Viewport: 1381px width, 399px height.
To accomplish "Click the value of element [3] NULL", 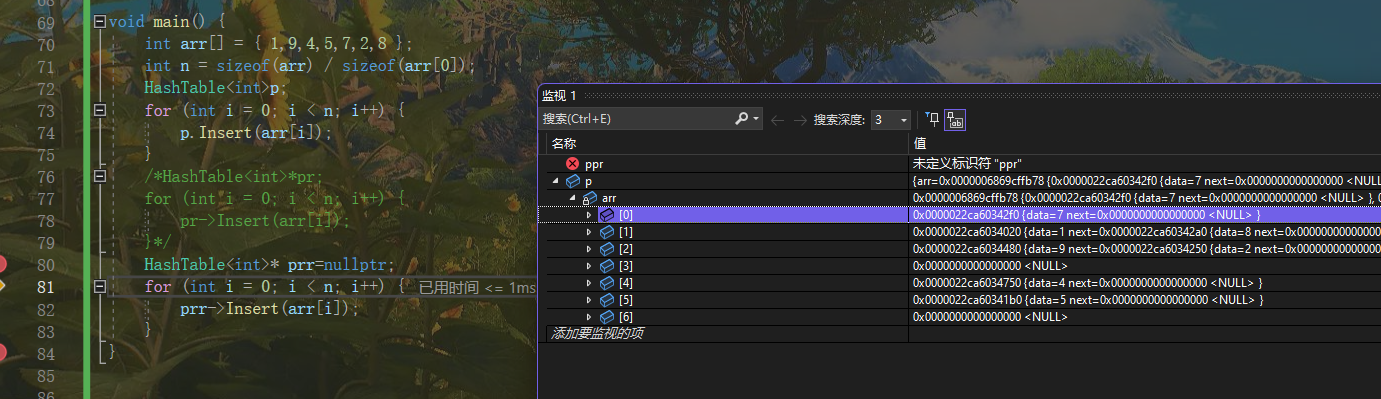I will point(990,266).
